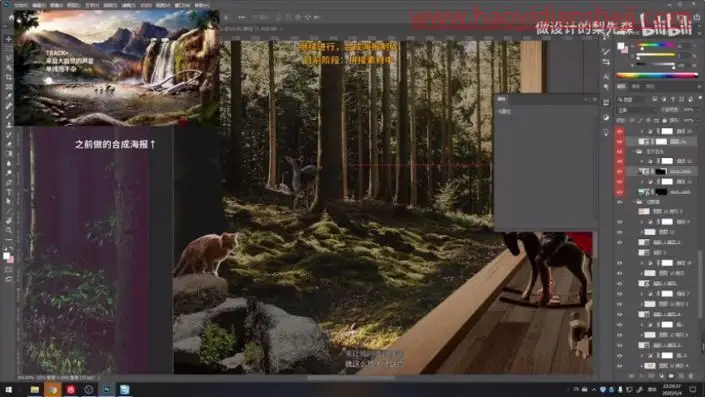Hide the topmost layer in the Layers panel
This screenshot has height=397, width=705.
click(620, 131)
